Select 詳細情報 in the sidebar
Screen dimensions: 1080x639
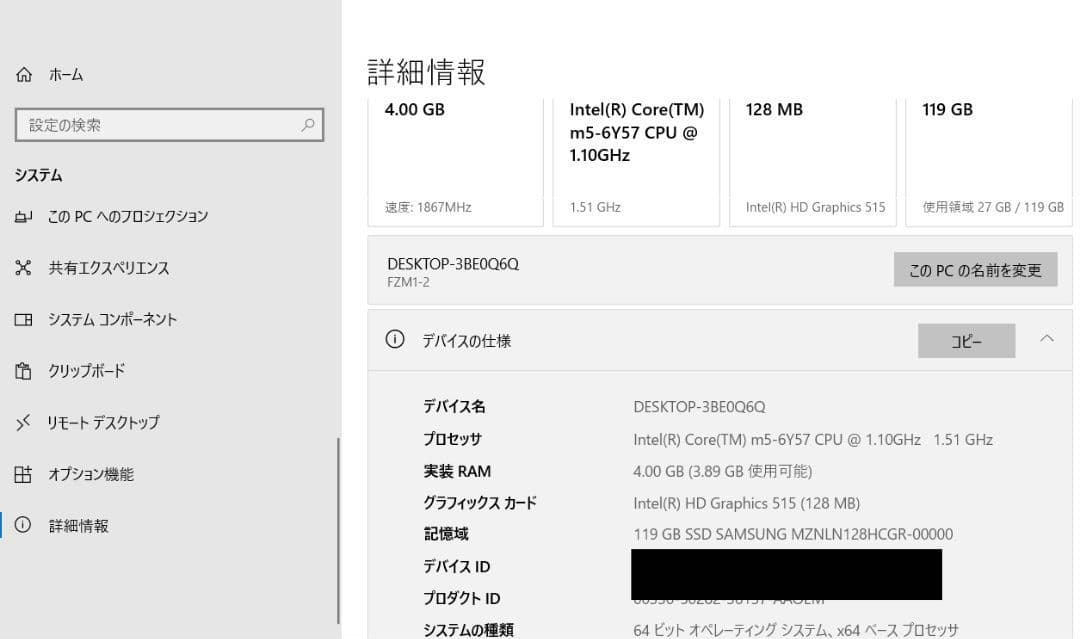78,525
